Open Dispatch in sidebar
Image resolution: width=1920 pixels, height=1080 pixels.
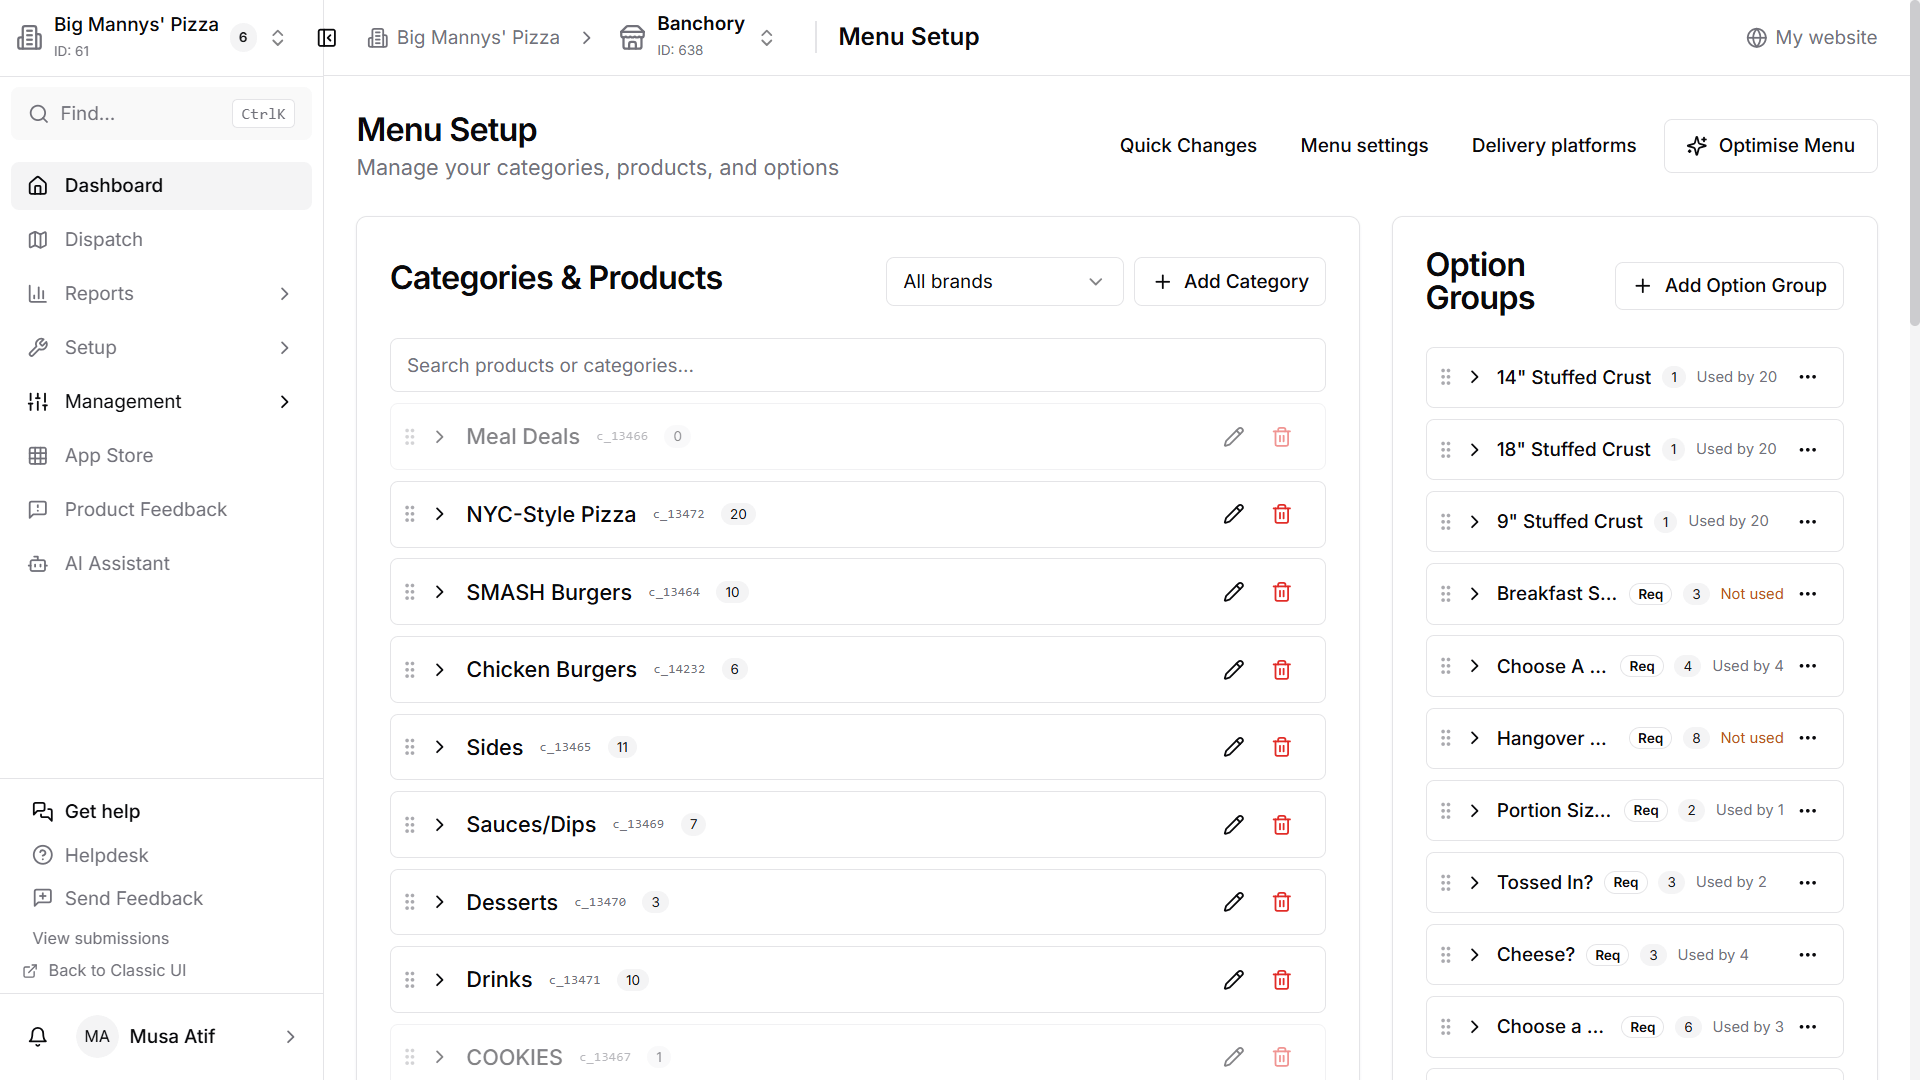tap(161, 240)
